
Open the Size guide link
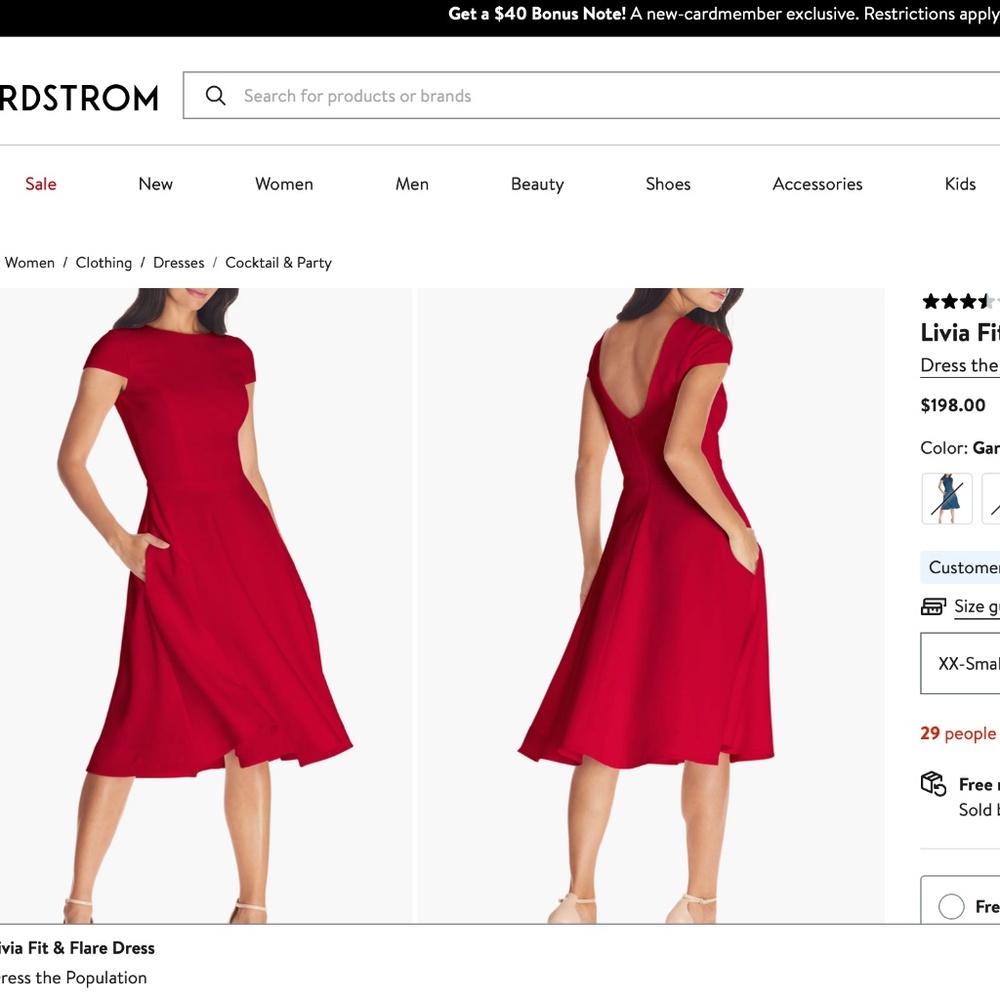point(976,607)
